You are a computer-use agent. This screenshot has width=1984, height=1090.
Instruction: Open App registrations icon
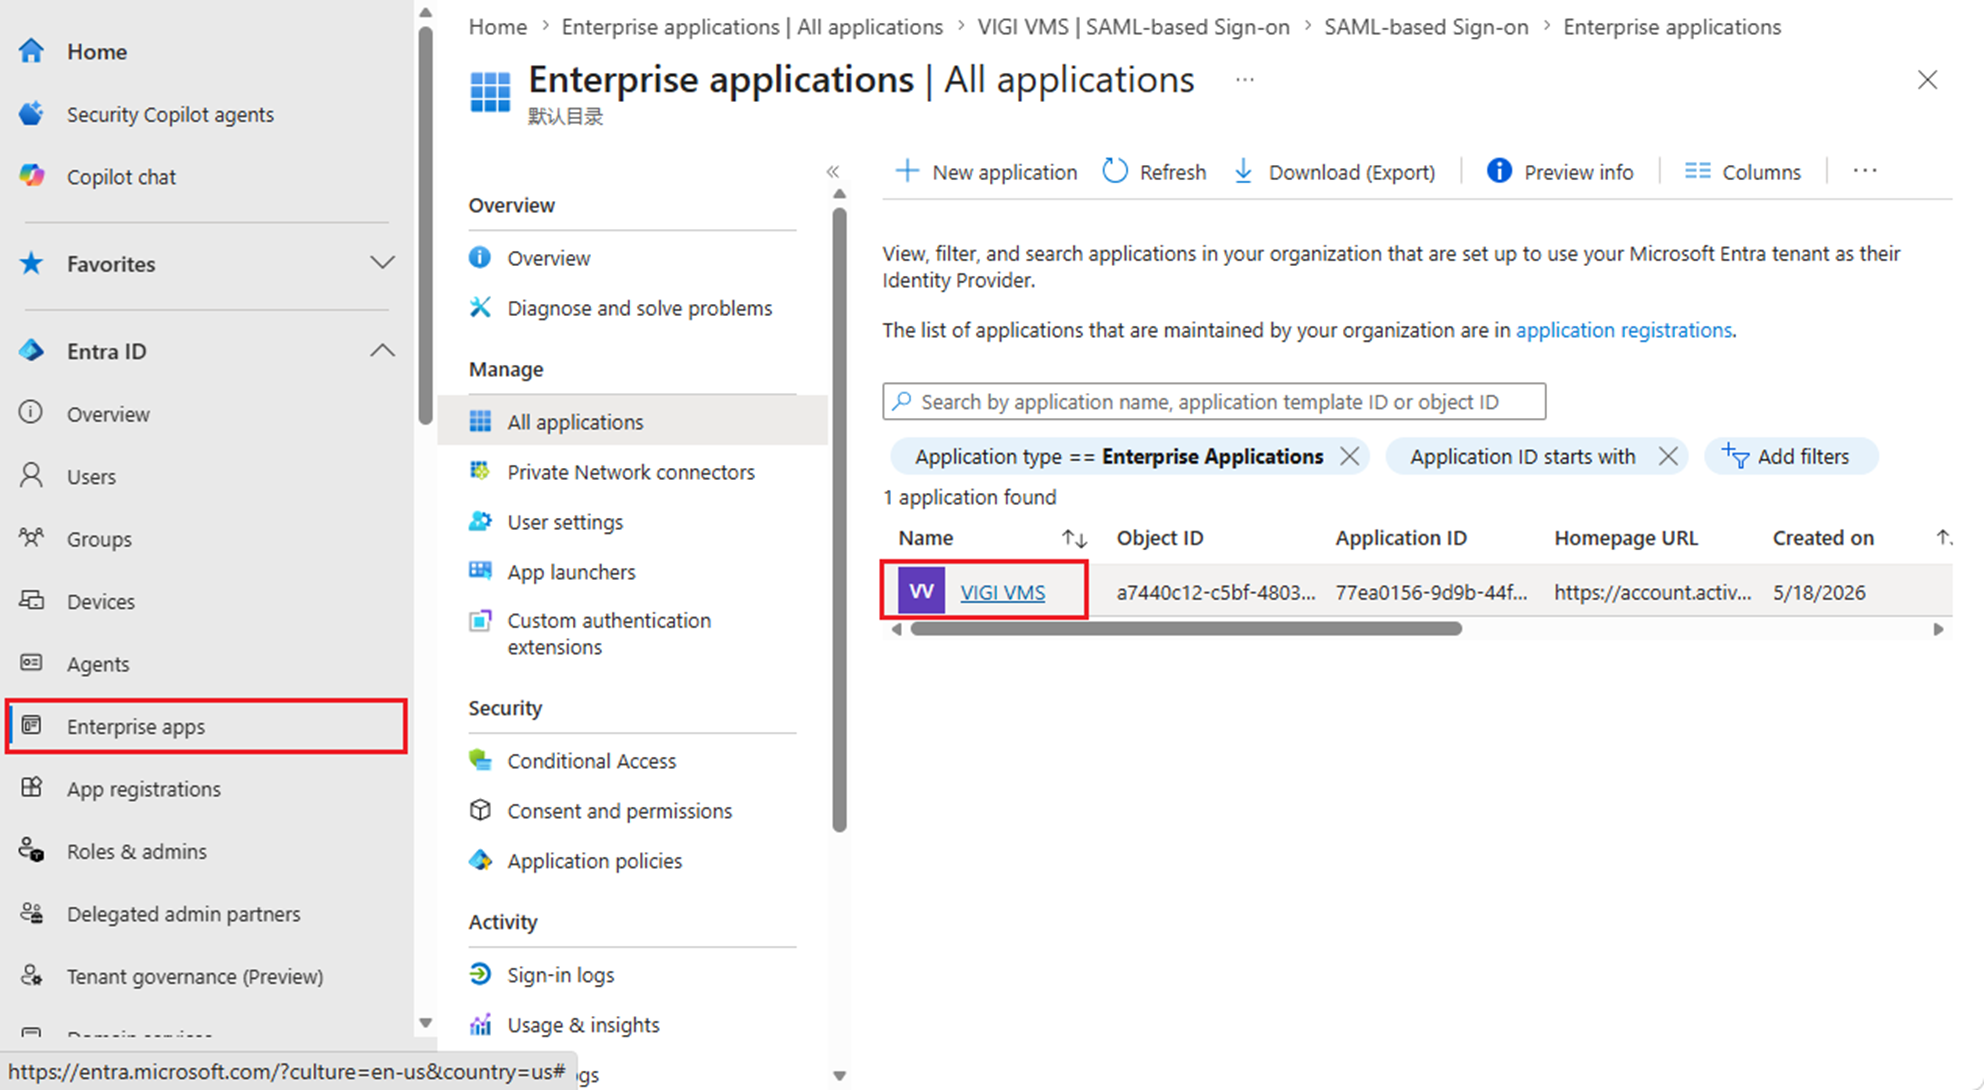click(x=31, y=788)
